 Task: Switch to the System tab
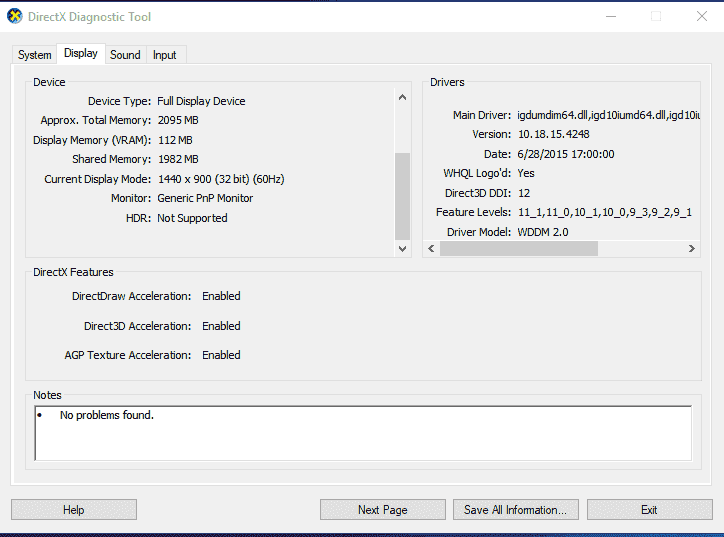pyautogui.click(x=35, y=55)
